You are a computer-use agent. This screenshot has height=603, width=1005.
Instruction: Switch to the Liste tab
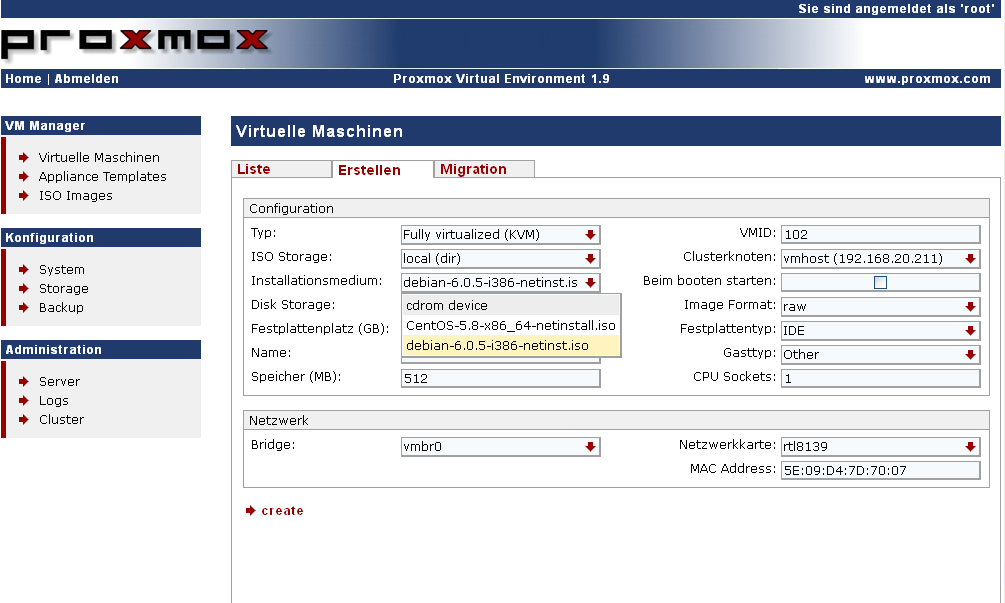(x=281, y=169)
